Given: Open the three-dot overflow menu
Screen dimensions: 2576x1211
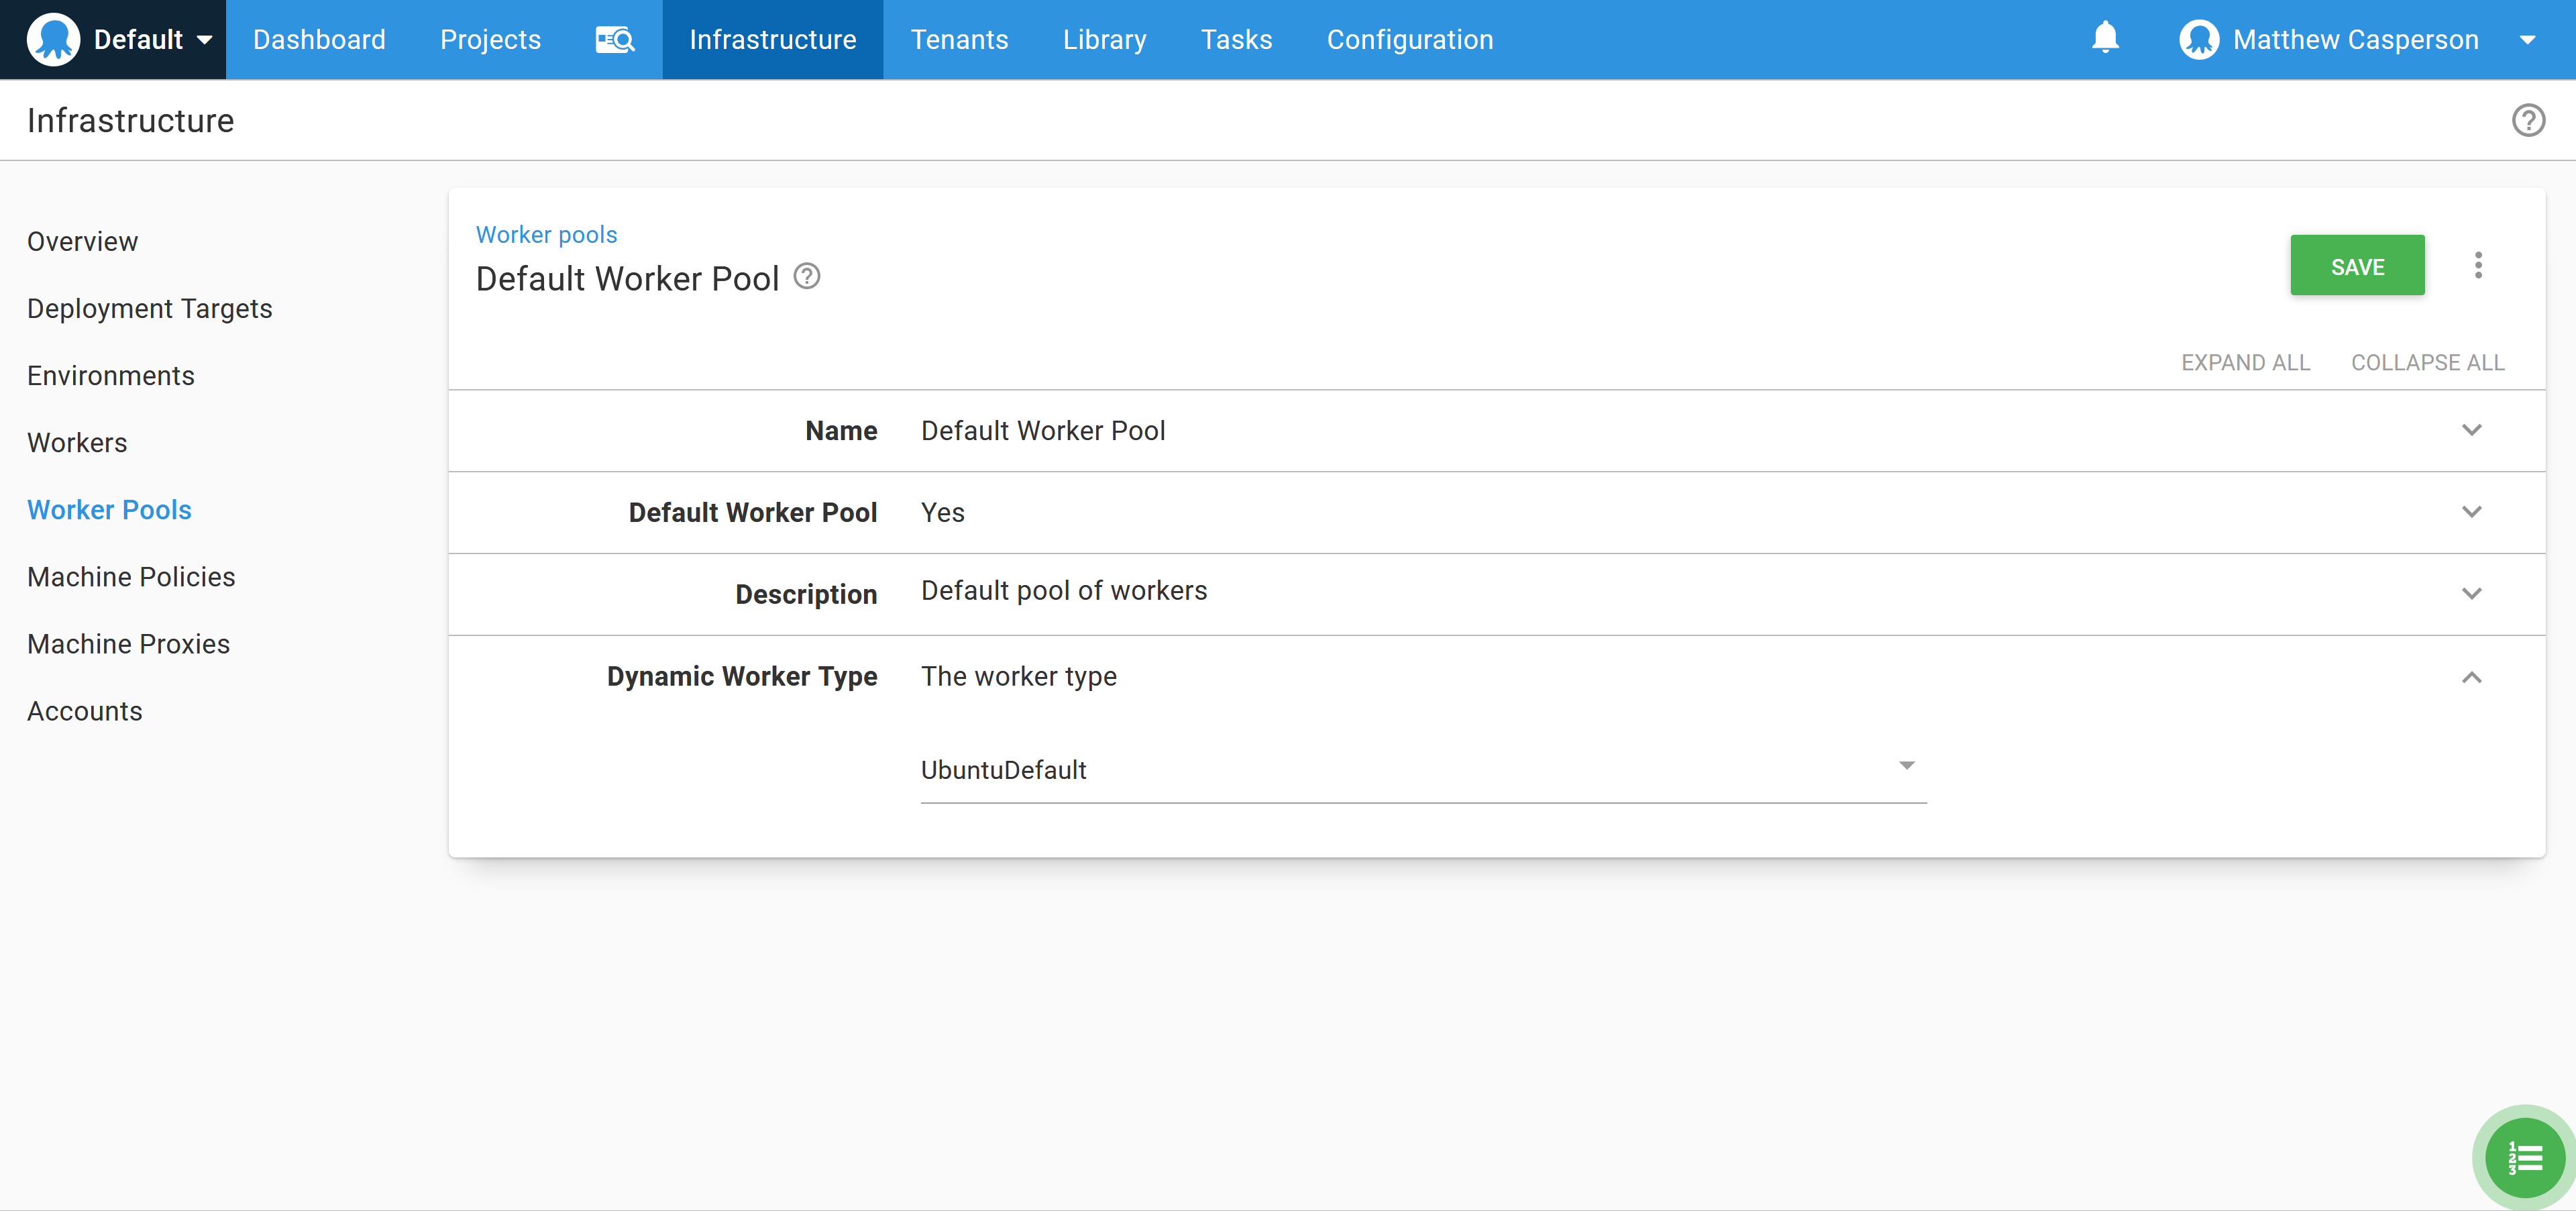Looking at the screenshot, I should (x=2478, y=265).
